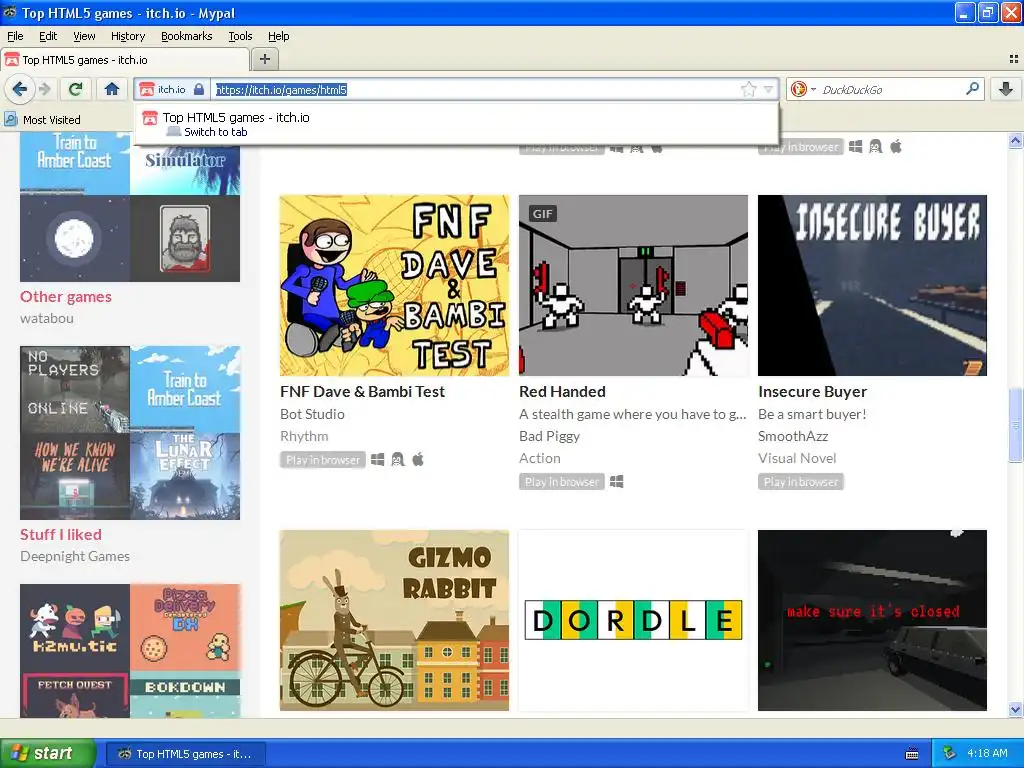Click the Deepnight Games collection author
Screen dimensions: 1024x768
click(75, 556)
